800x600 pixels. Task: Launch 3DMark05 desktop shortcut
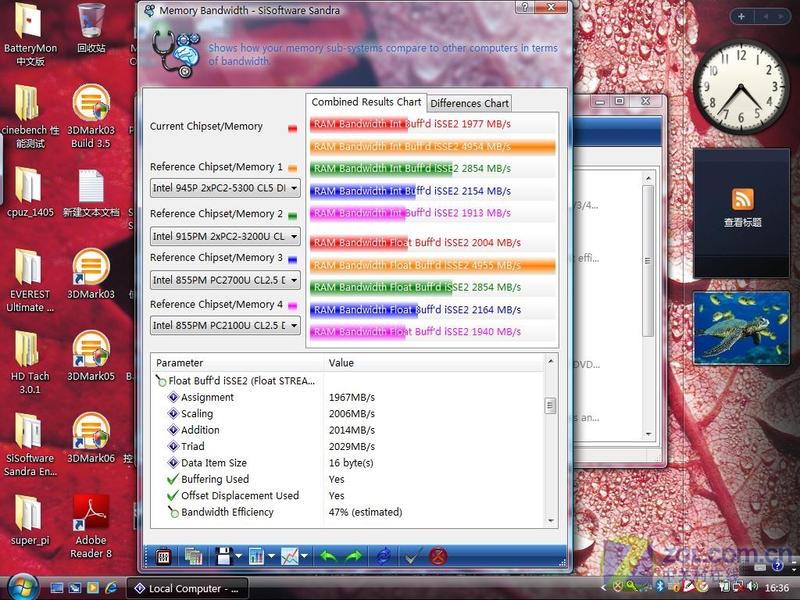[91, 357]
